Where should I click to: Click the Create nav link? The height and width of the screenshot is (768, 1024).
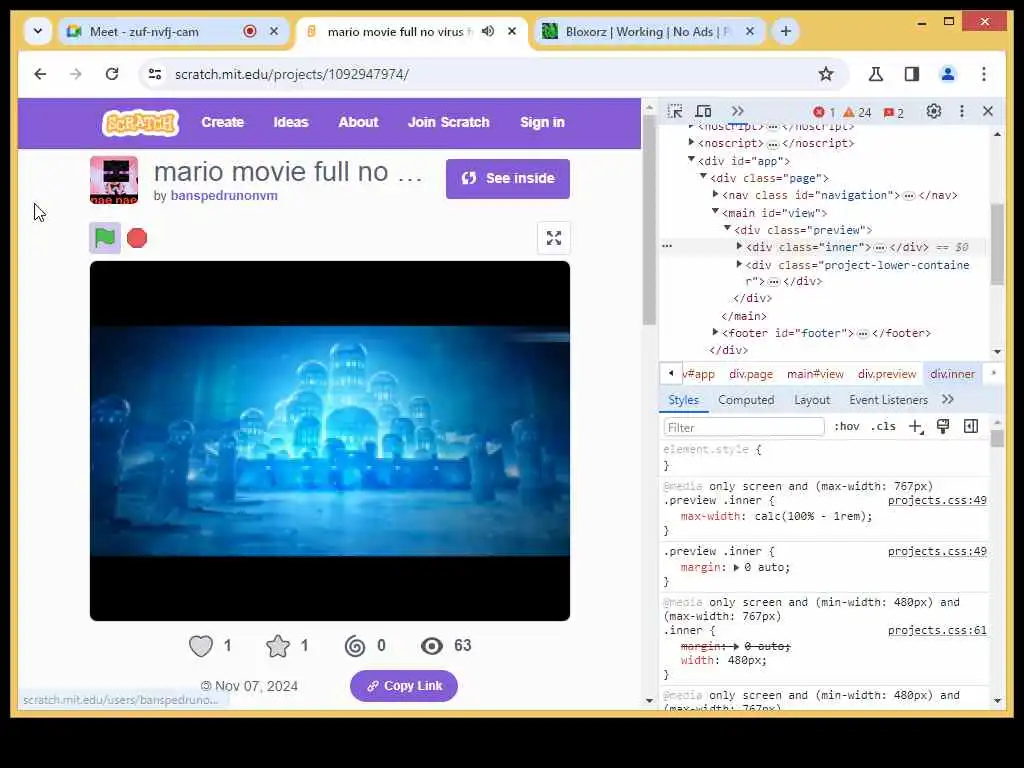pos(223,123)
